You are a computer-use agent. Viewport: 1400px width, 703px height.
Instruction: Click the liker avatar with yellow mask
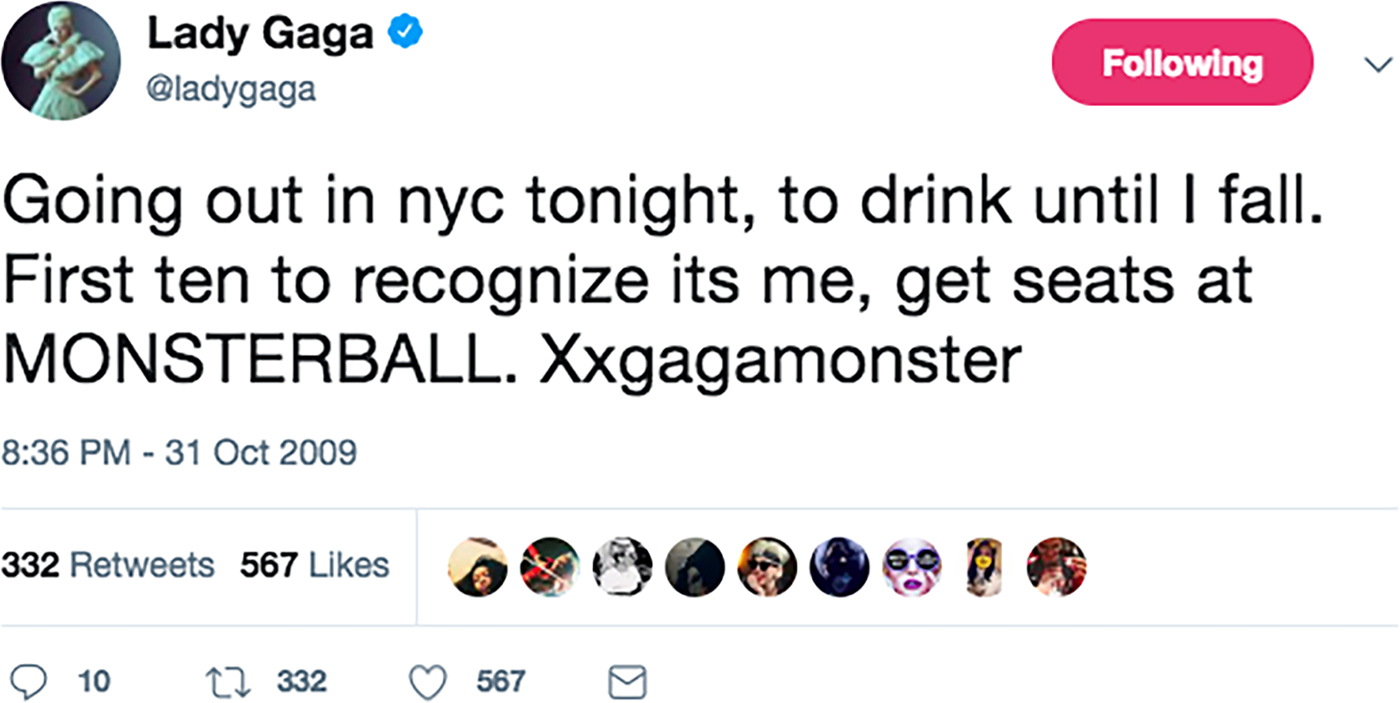(x=983, y=566)
